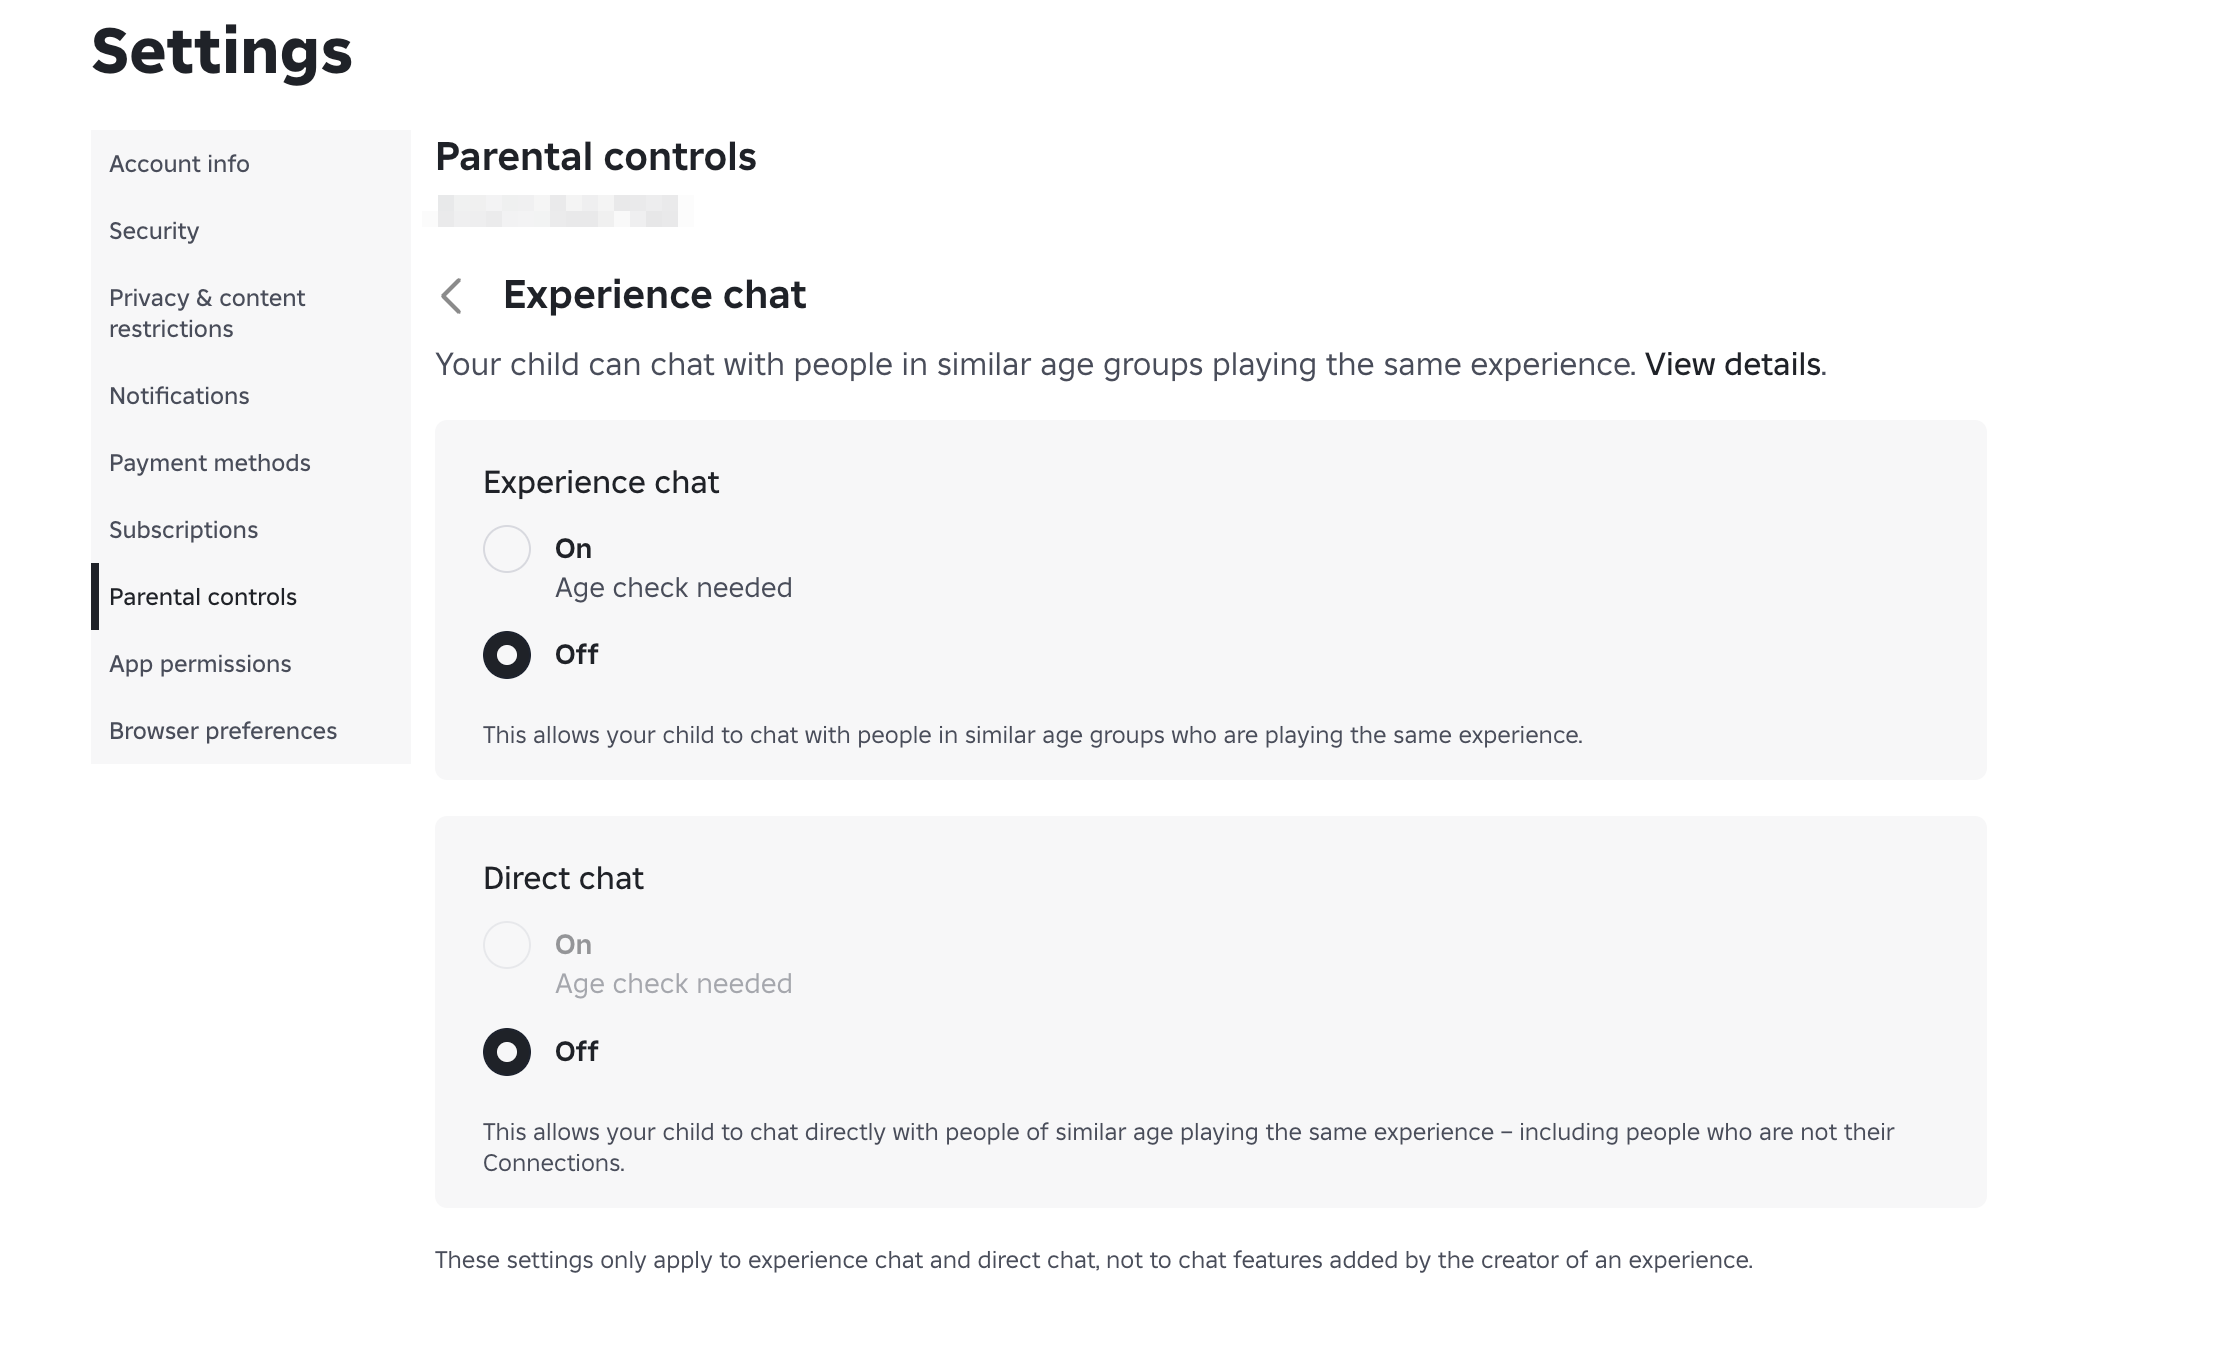Open Account info settings
This screenshot has height=1346, width=2232.
pos(180,163)
